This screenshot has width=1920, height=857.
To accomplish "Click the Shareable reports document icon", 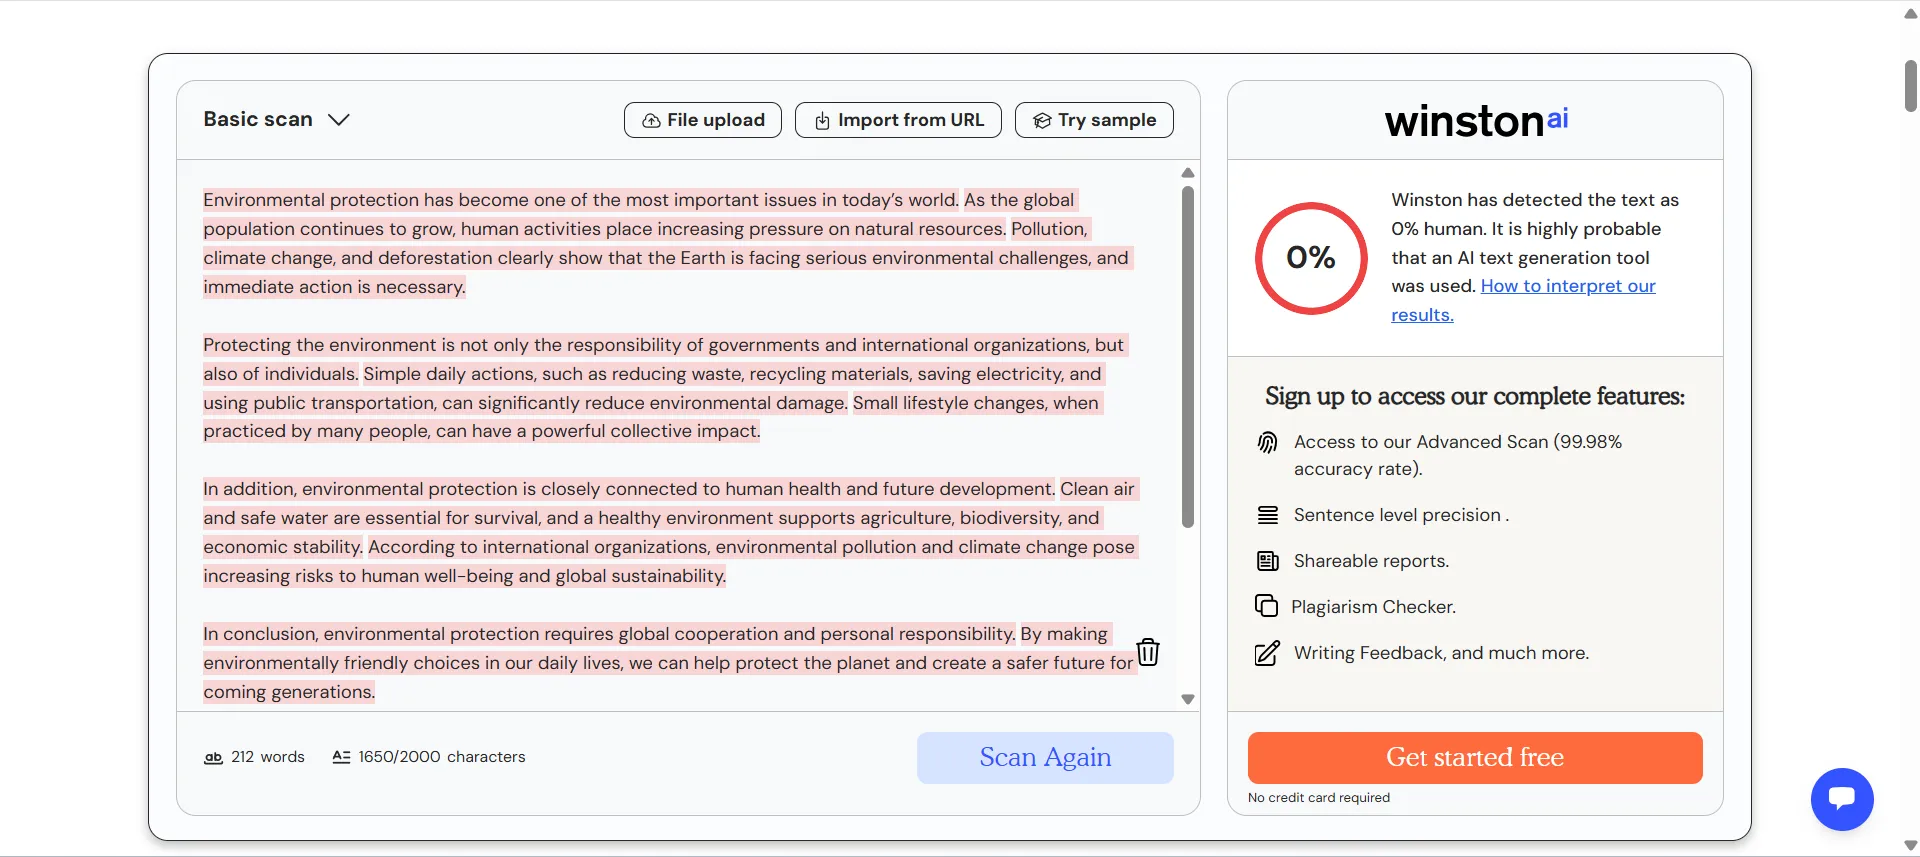I will [x=1266, y=560].
